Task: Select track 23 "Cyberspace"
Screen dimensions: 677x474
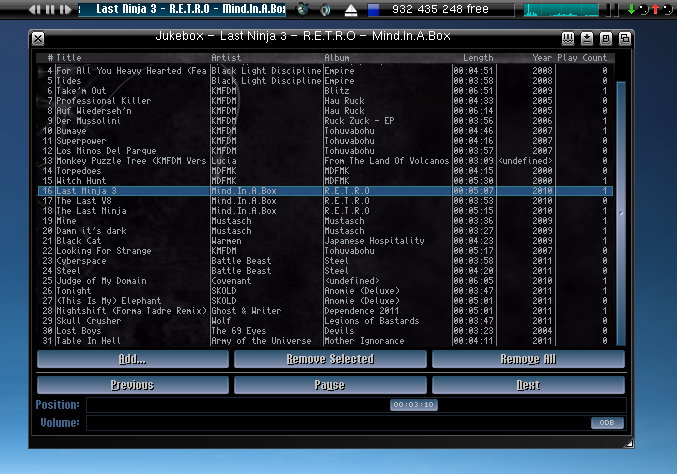Action: click(x=325, y=261)
